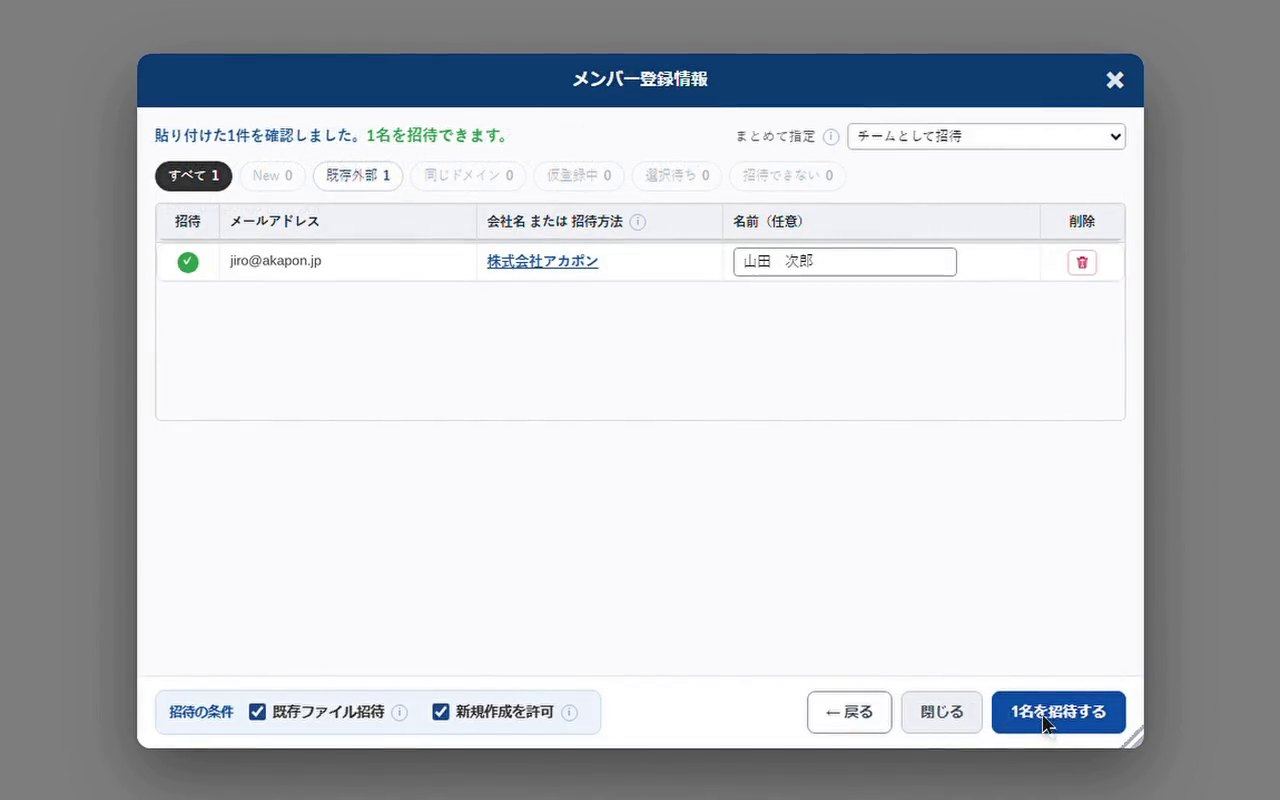Click the 削除 column header
This screenshot has width=1280, height=800.
click(x=1082, y=221)
